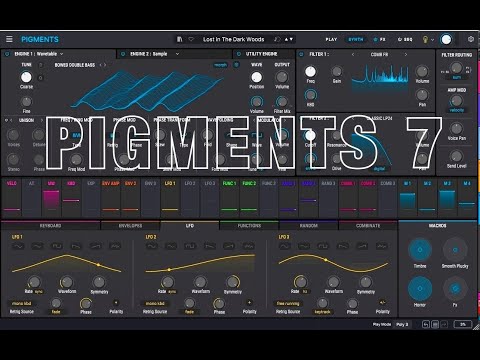Screen dimensions: 480x360
Task: Toggle the Utility Engine power button
Action: (x=239, y=54)
